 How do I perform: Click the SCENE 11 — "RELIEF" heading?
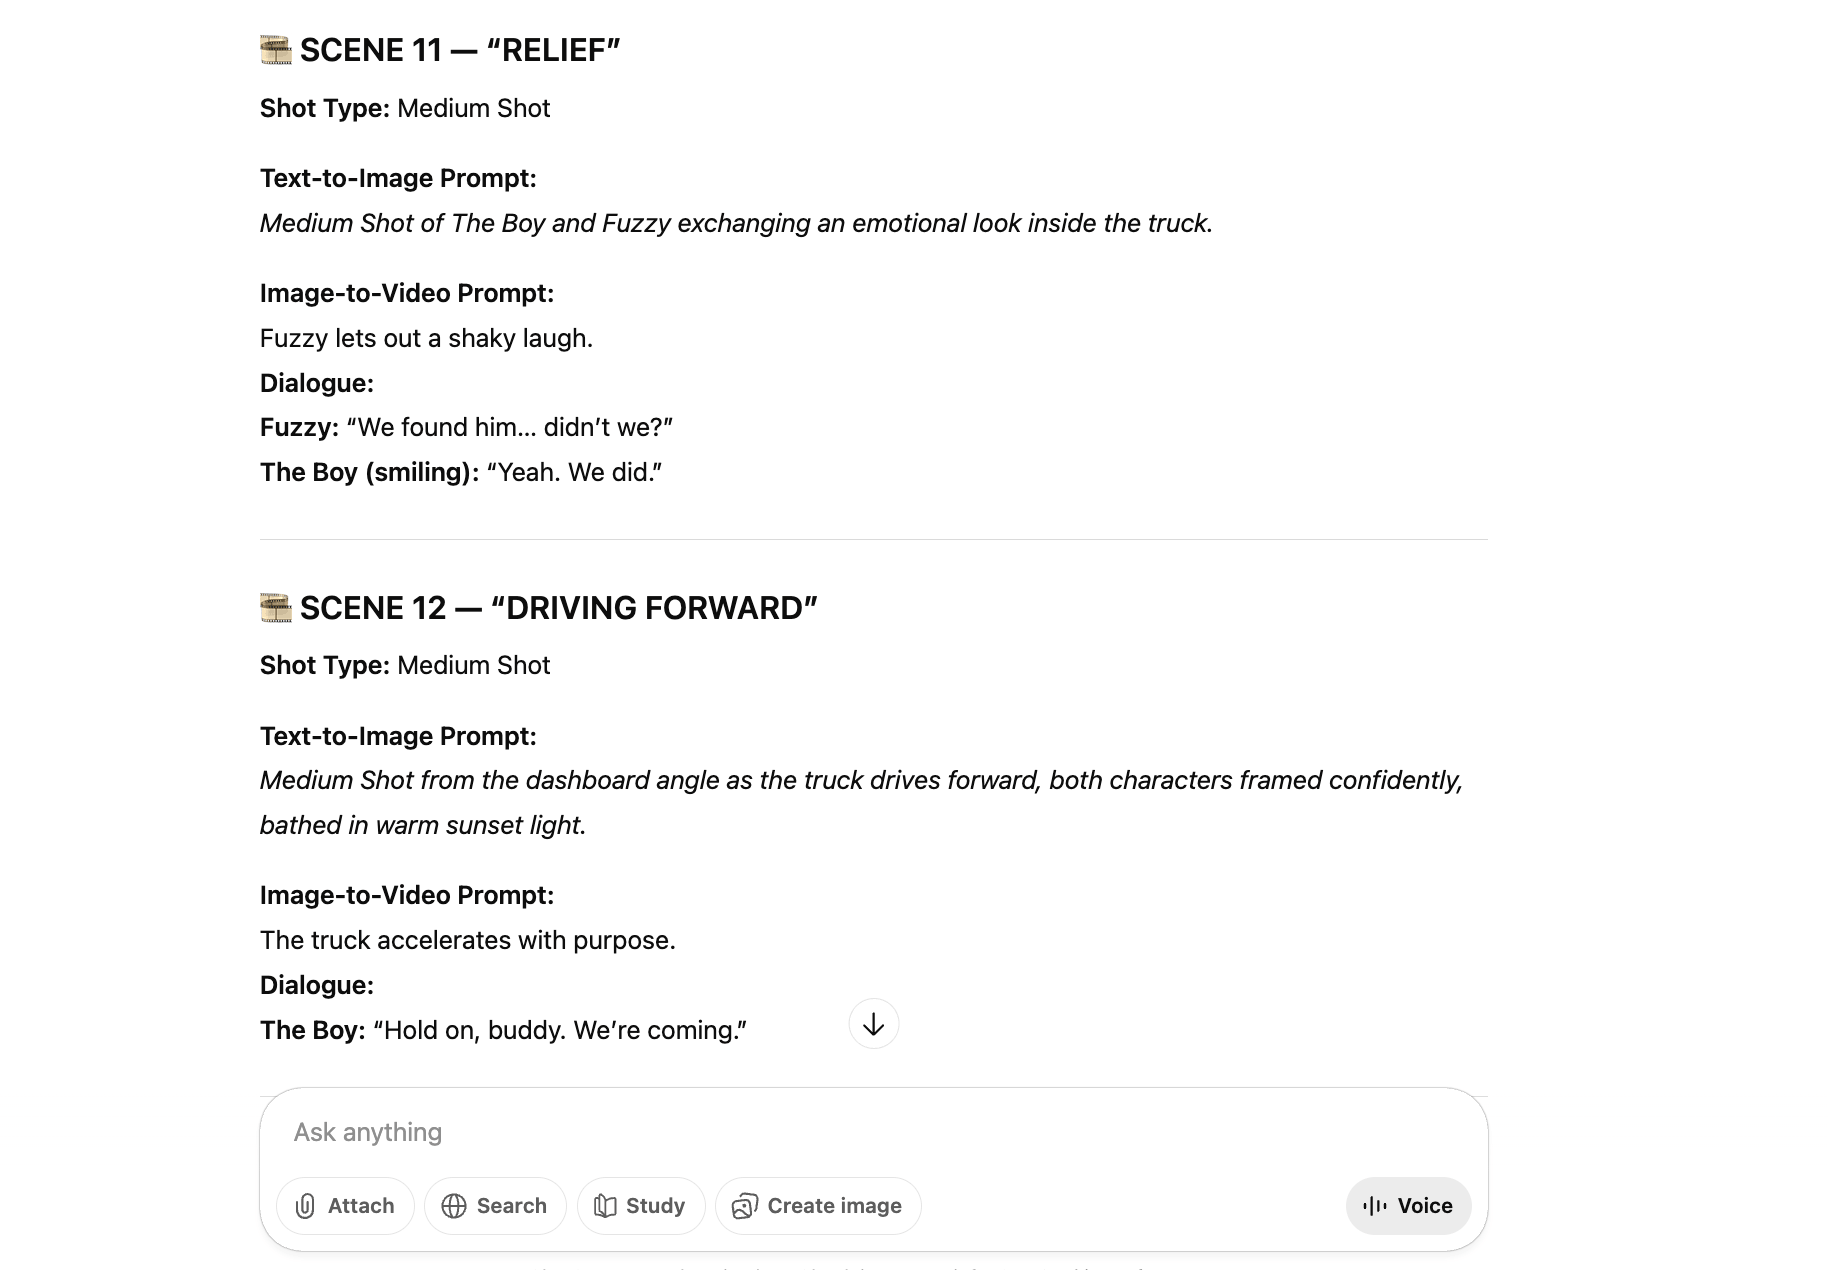point(460,50)
